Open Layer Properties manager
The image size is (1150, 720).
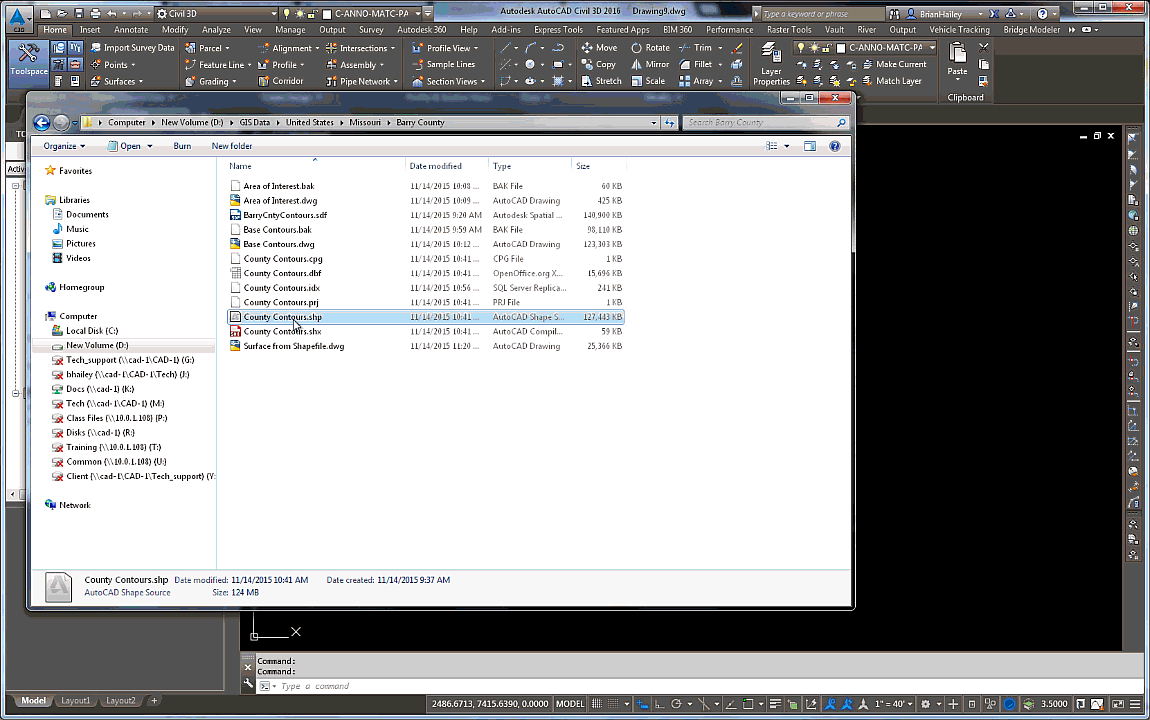(x=771, y=65)
